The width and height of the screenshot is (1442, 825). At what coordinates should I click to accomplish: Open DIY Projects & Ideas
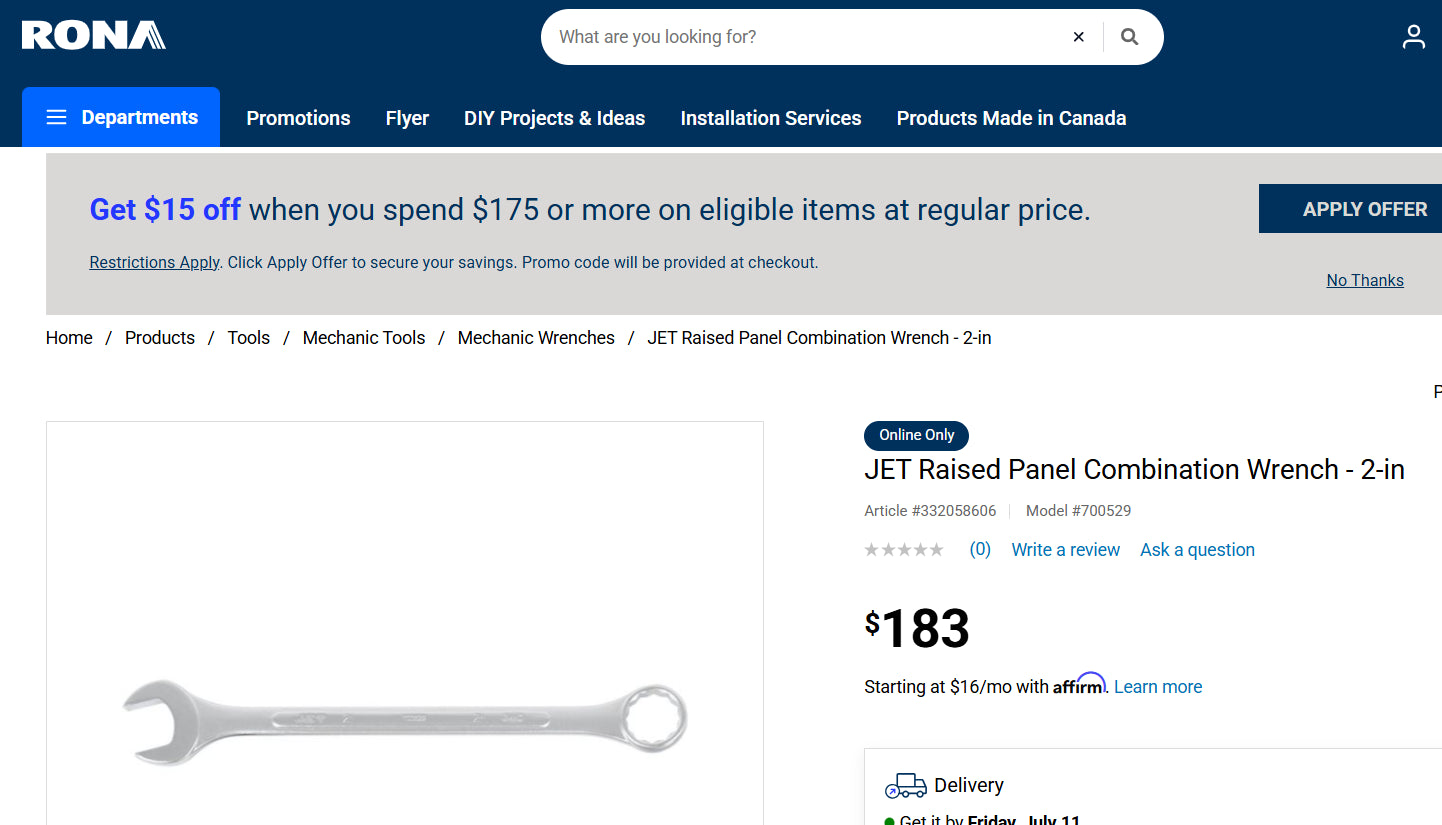click(554, 118)
